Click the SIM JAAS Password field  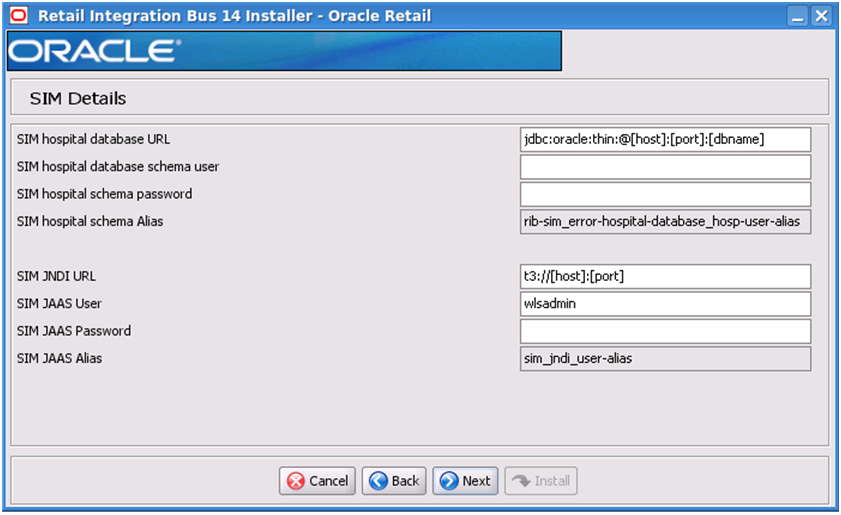(x=665, y=331)
